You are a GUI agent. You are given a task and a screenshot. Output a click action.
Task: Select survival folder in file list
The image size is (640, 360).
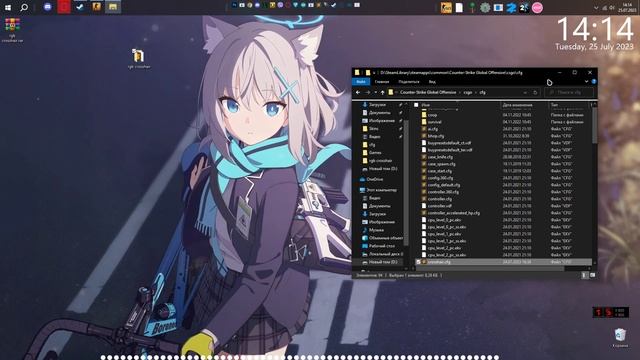coord(434,122)
